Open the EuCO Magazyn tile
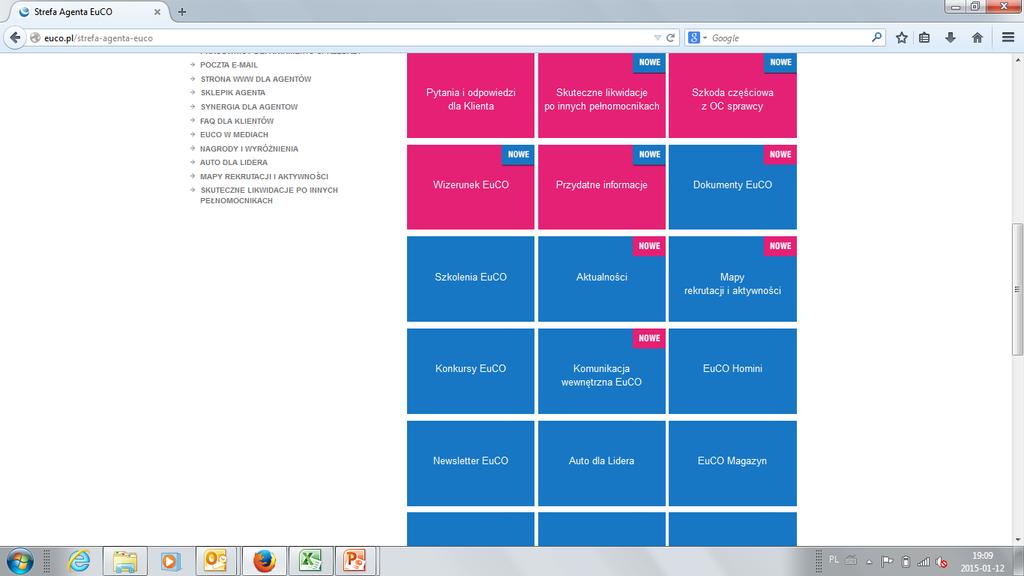This screenshot has width=1024, height=576. pos(733,463)
